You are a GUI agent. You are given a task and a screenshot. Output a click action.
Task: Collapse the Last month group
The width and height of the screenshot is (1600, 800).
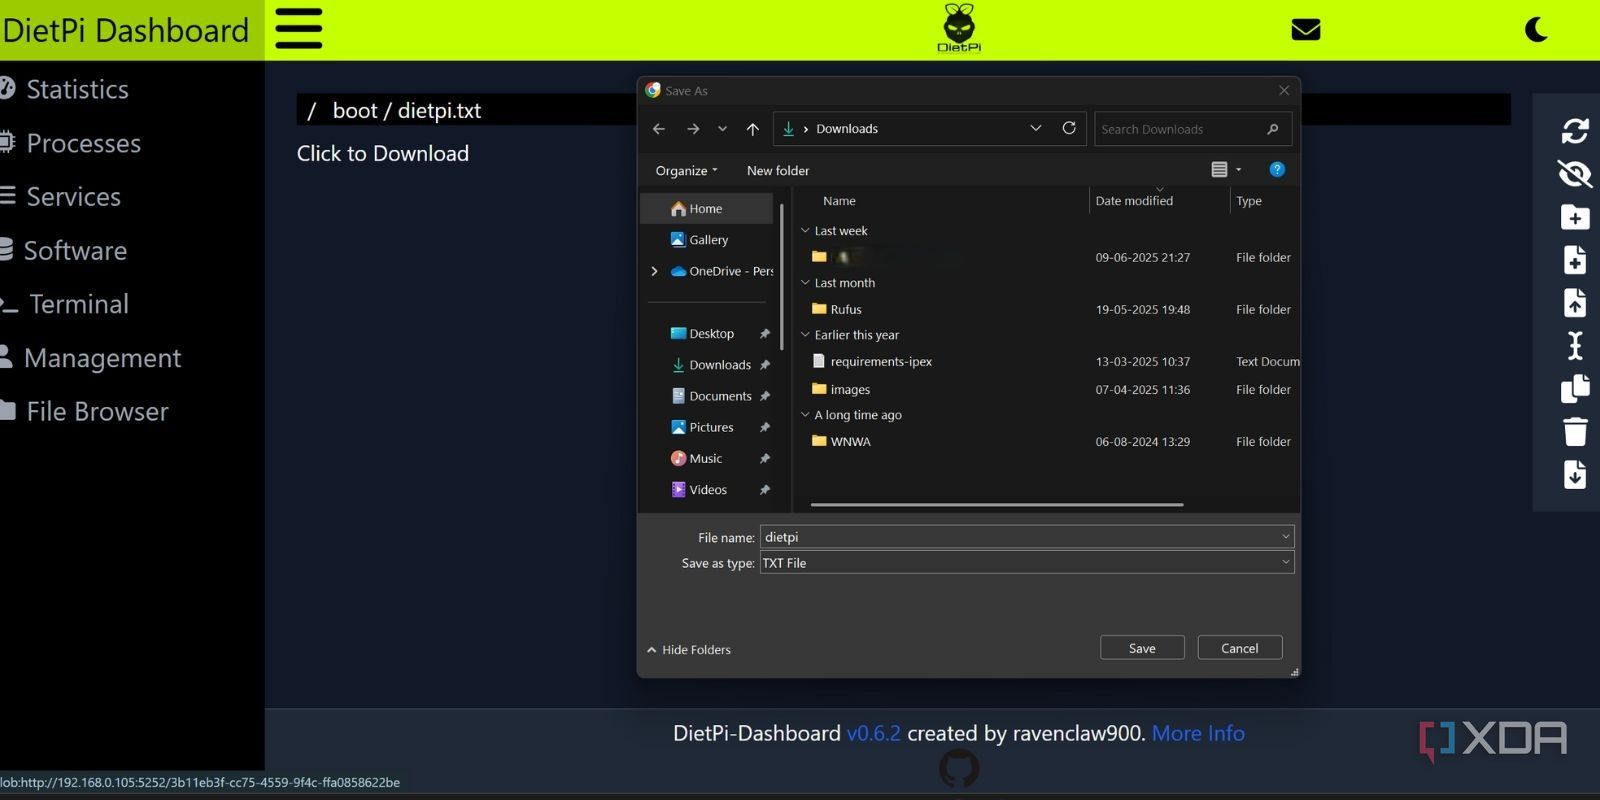click(x=805, y=282)
